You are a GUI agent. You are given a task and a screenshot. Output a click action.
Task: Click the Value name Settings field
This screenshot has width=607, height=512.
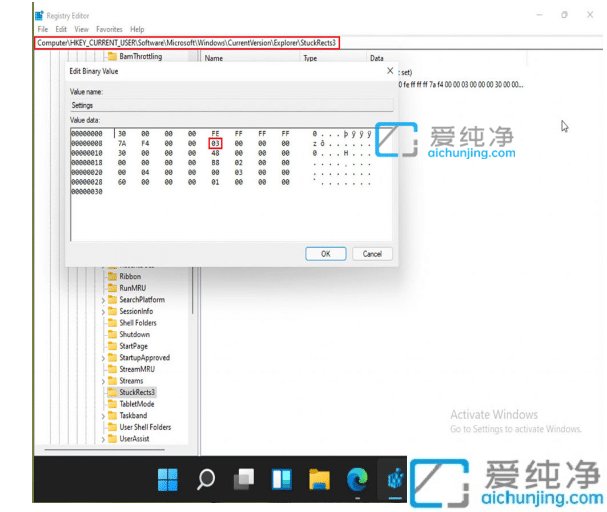231,105
